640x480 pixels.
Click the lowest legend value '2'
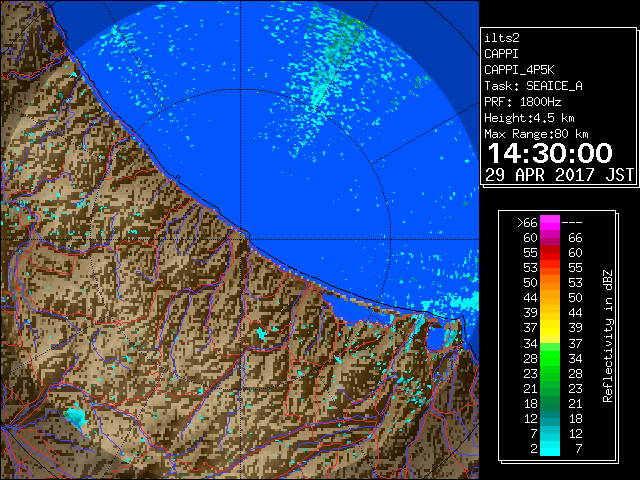[x=533, y=449]
